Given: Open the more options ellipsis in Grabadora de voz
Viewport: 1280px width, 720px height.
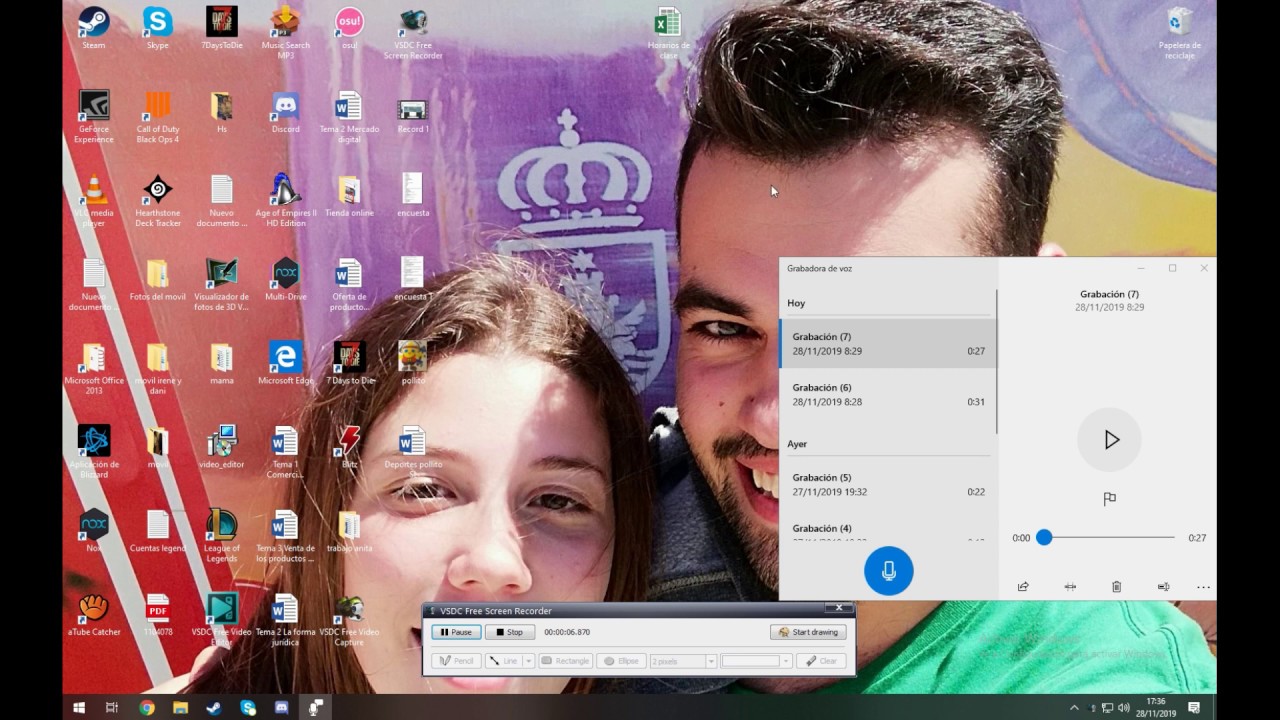Looking at the screenshot, I should [1203, 587].
